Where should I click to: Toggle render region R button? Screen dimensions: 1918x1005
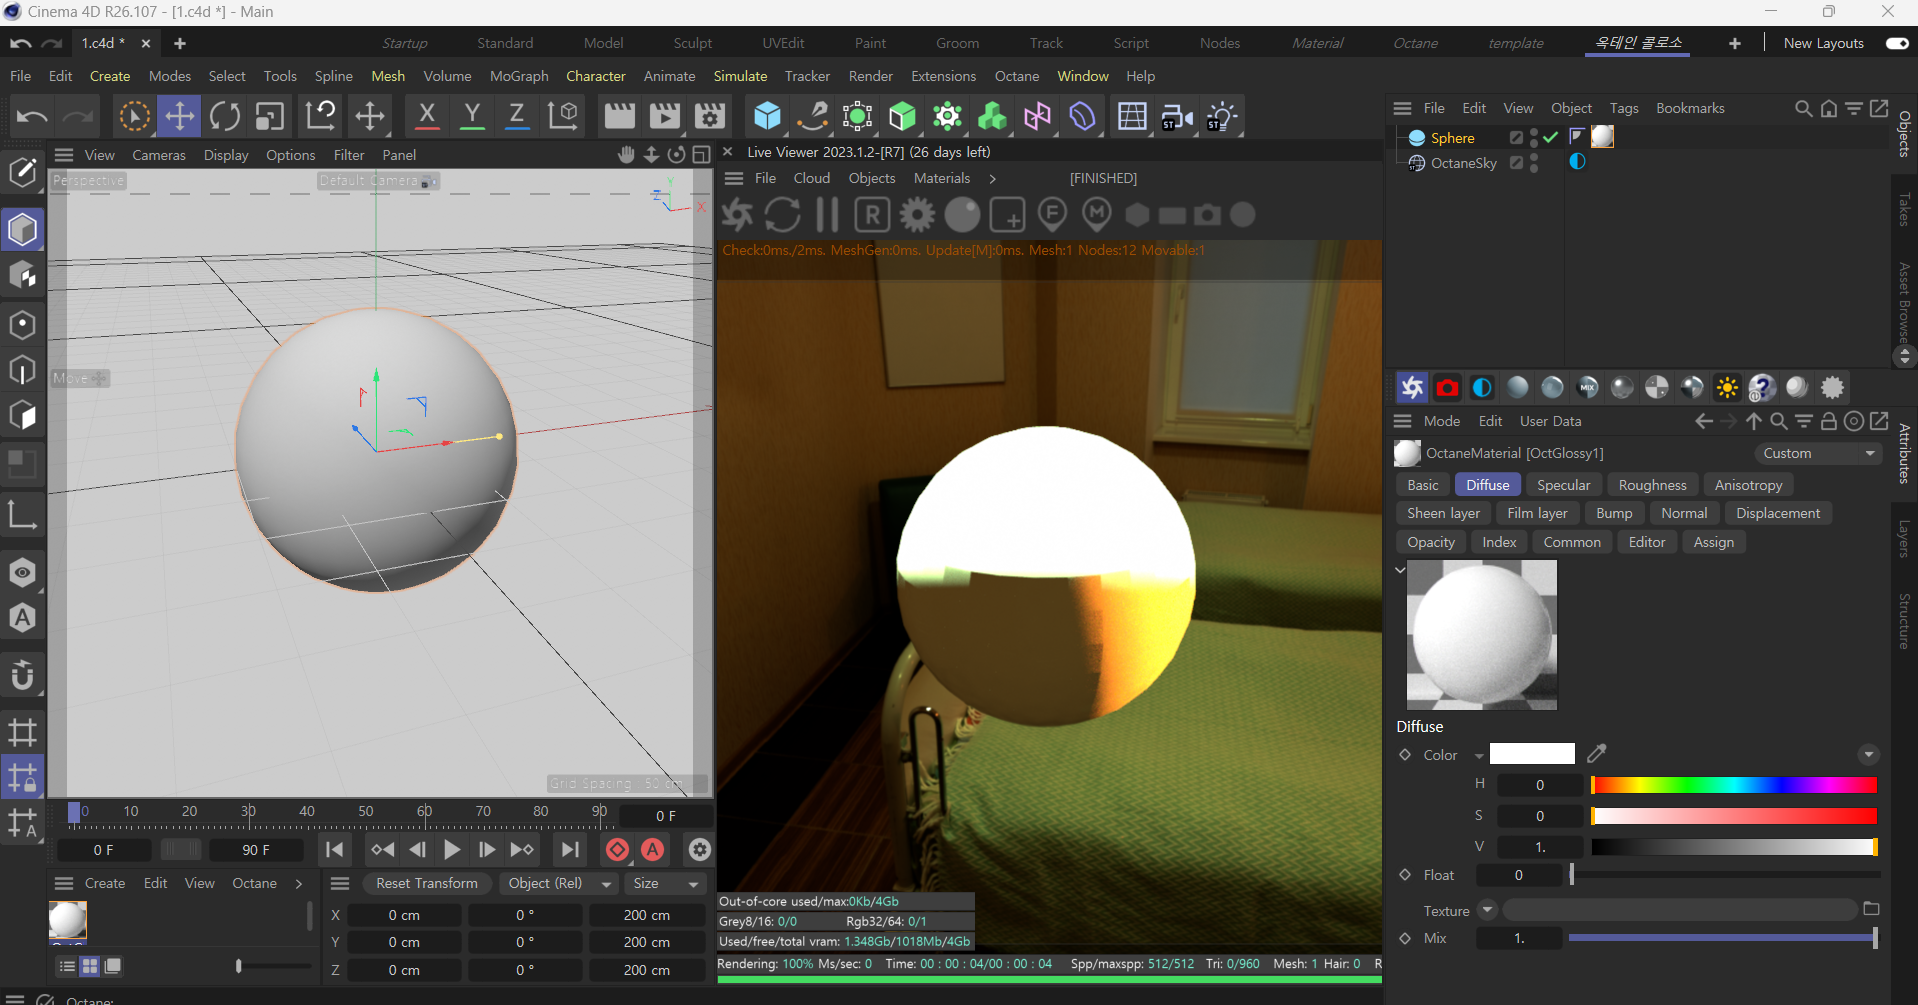(x=872, y=214)
